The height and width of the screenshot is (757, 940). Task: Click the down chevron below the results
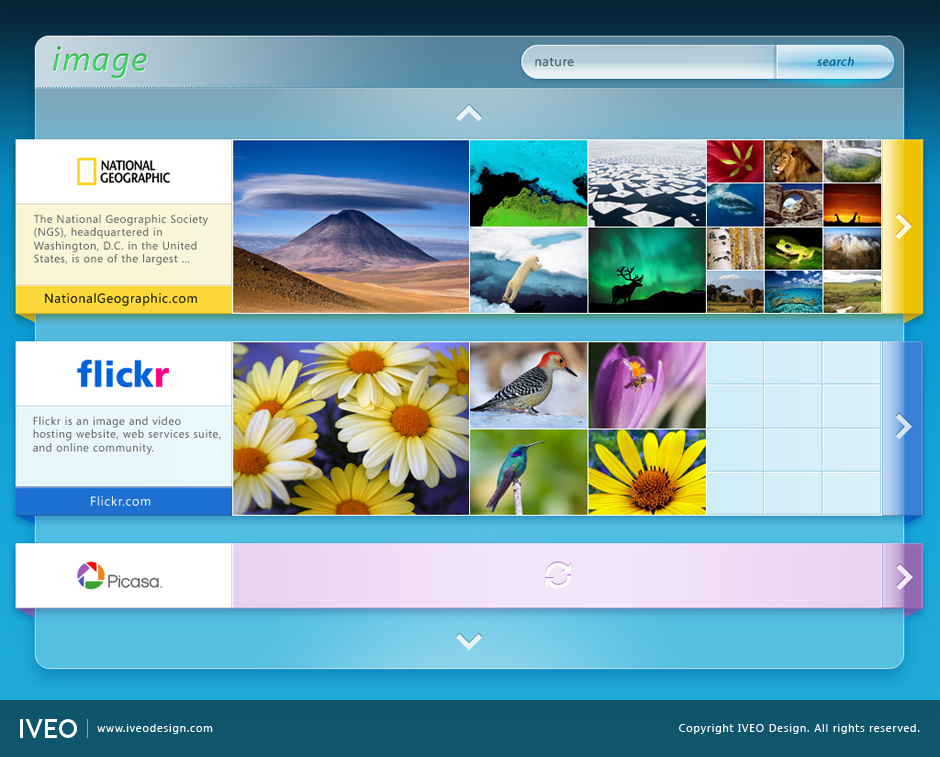click(469, 641)
